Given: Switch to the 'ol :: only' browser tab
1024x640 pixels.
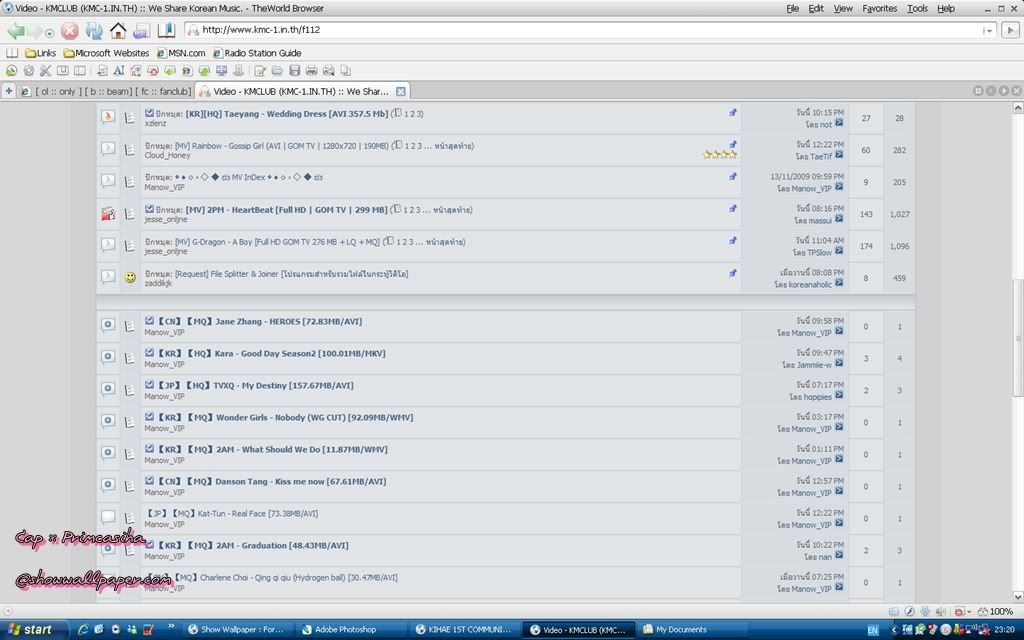Looking at the screenshot, I should click(106, 91).
